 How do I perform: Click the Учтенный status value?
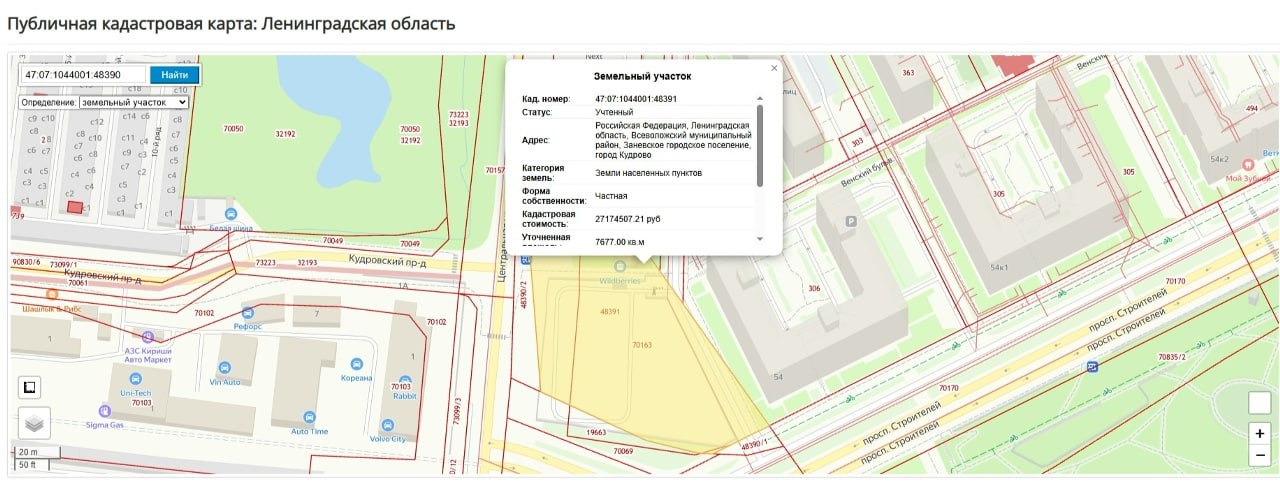614,112
